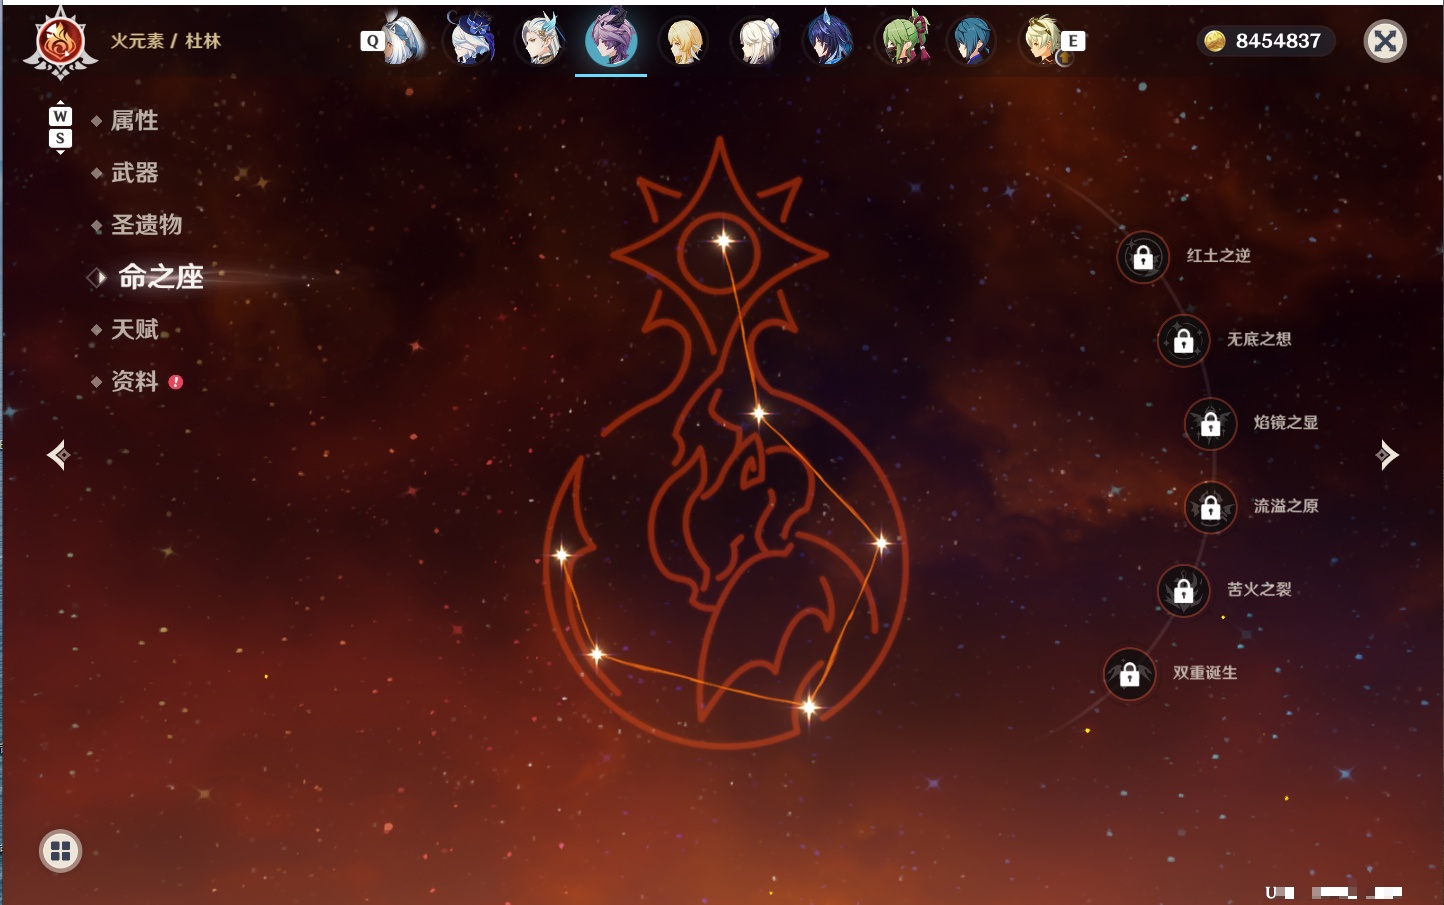The image size is (1444, 905).
Task: Click the lock icon for 双重诞生
Action: coord(1130,674)
